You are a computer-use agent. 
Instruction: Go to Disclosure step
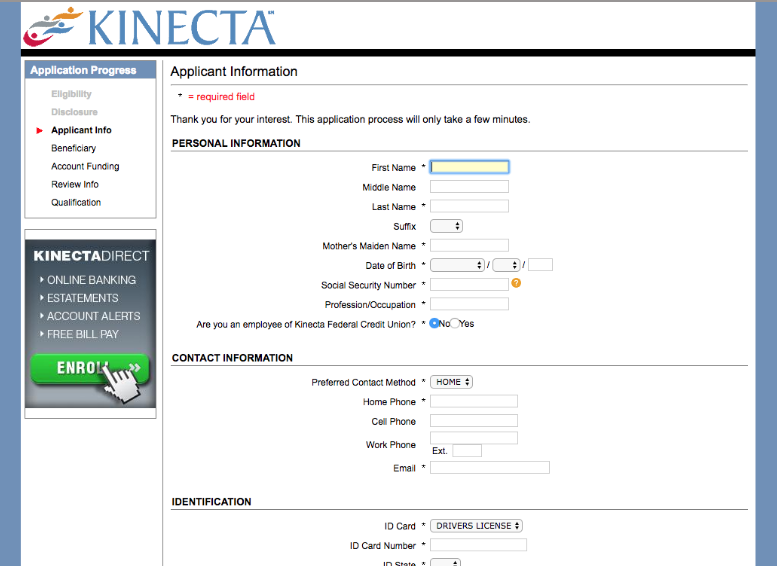click(x=74, y=112)
